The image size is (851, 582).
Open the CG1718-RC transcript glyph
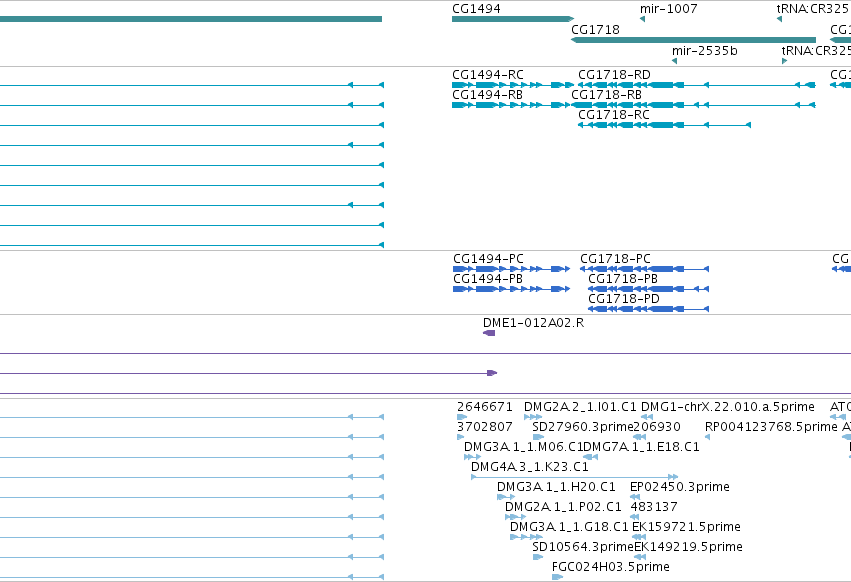point(664,125)
